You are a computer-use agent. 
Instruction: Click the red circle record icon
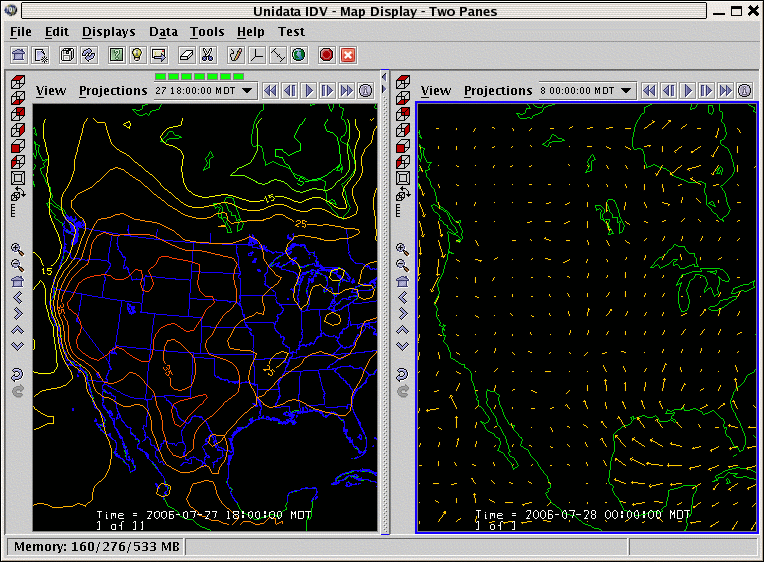pyautogui.click(x=326, y=54)
